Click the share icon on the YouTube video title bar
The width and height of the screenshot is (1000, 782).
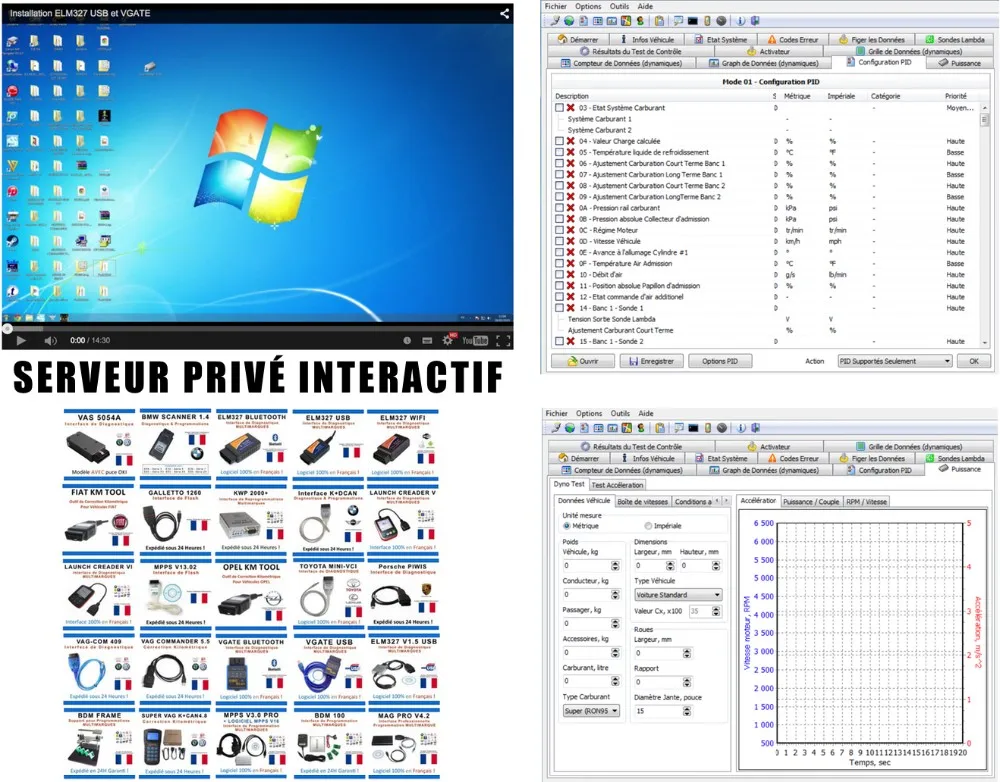[504, 13]
